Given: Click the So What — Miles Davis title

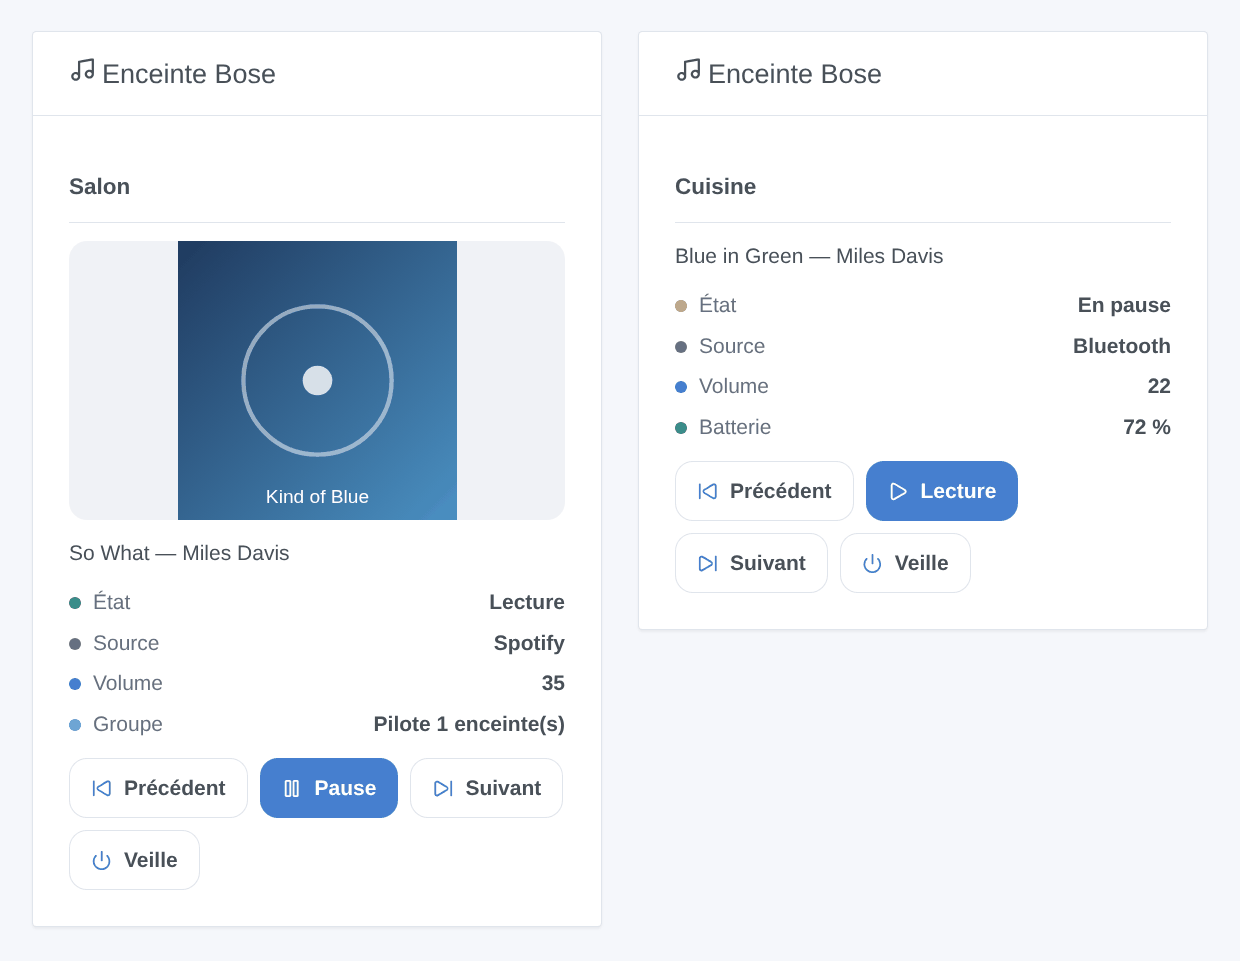Looking at the screenshot, I should click(179, 553).
